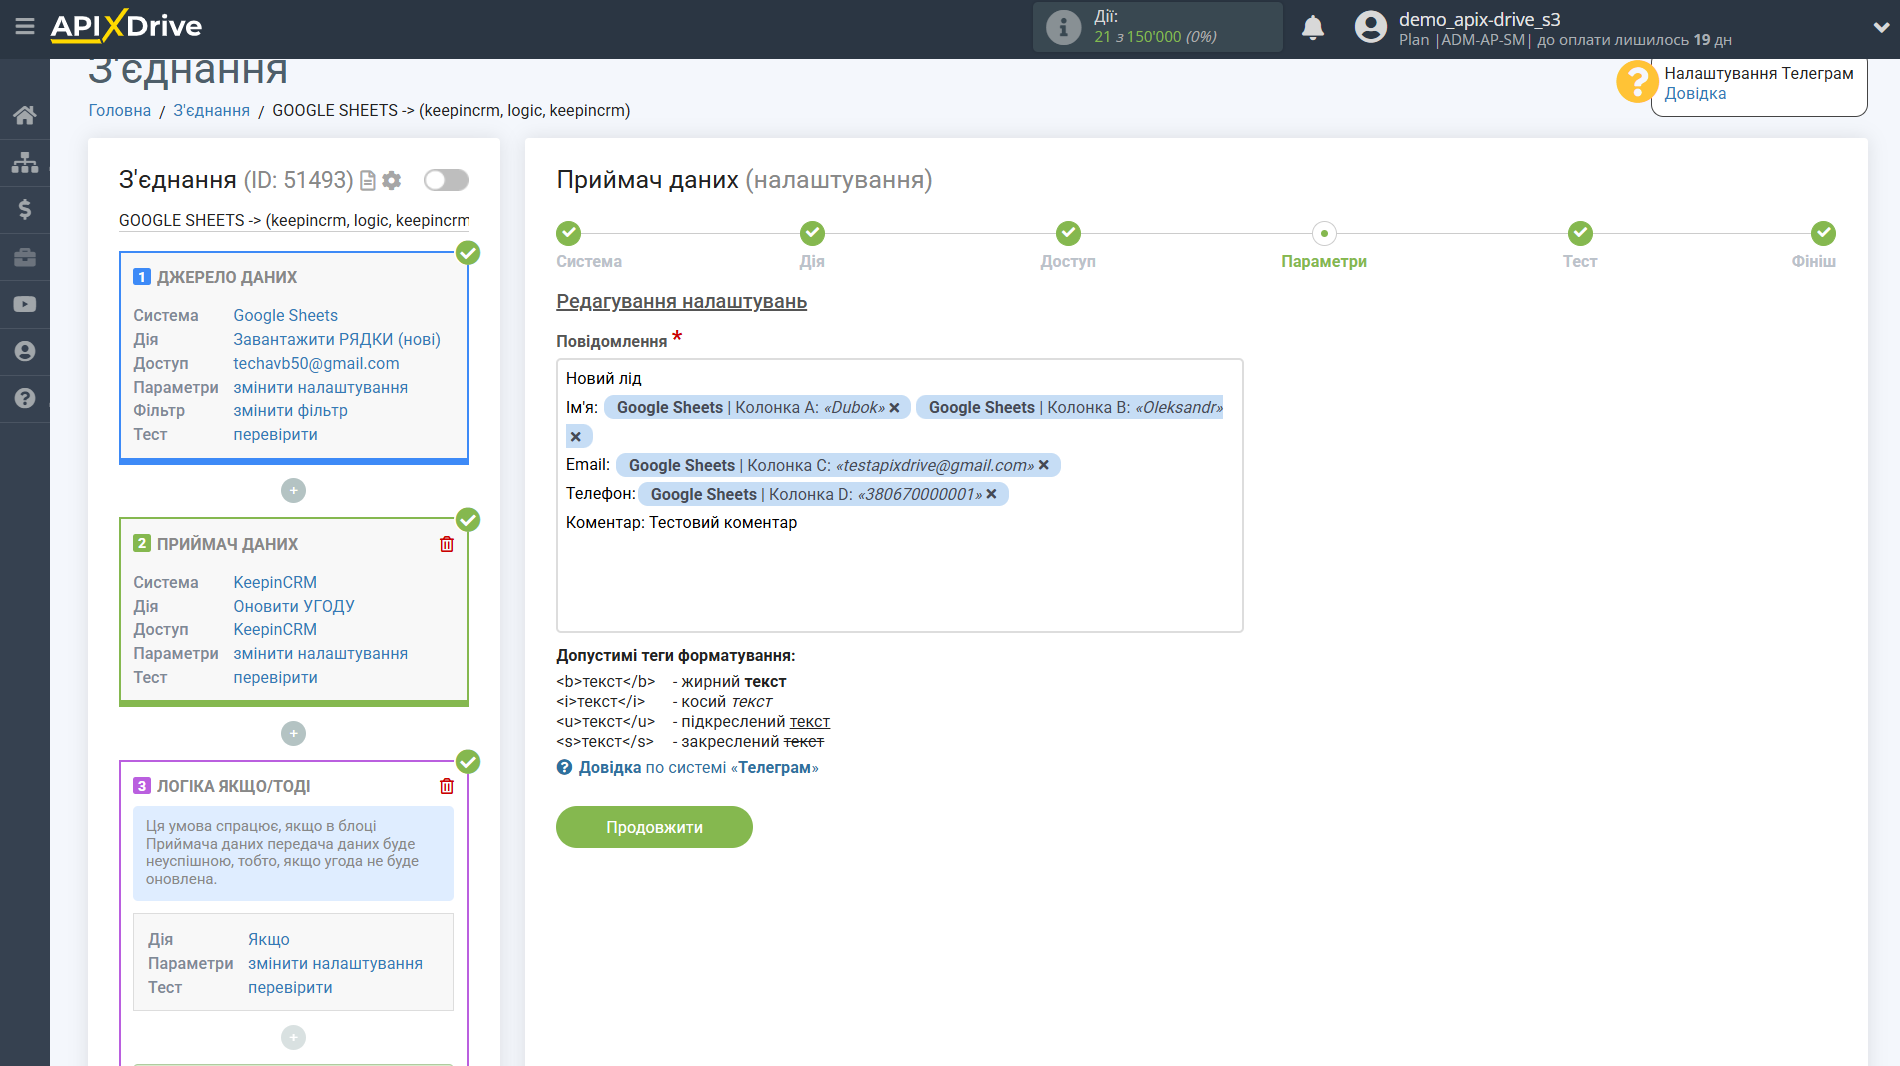Open the billing dollar icon in sidebar
The image size is (1900, 1066).
coord(25,209)
